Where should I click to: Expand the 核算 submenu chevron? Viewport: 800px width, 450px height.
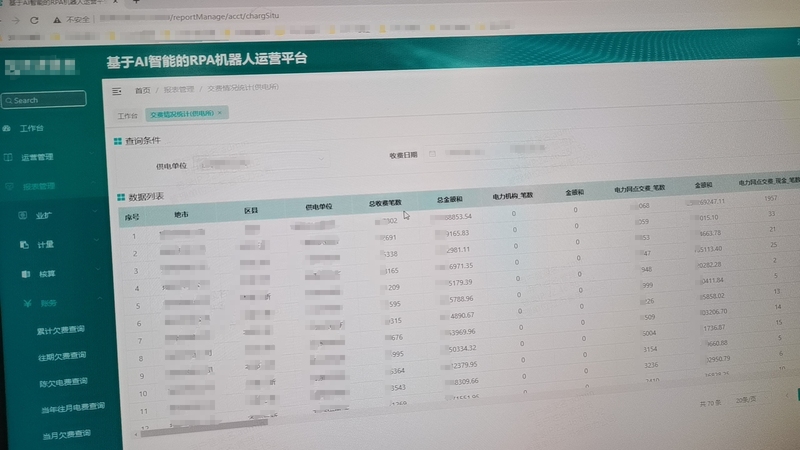pos(98,268)
